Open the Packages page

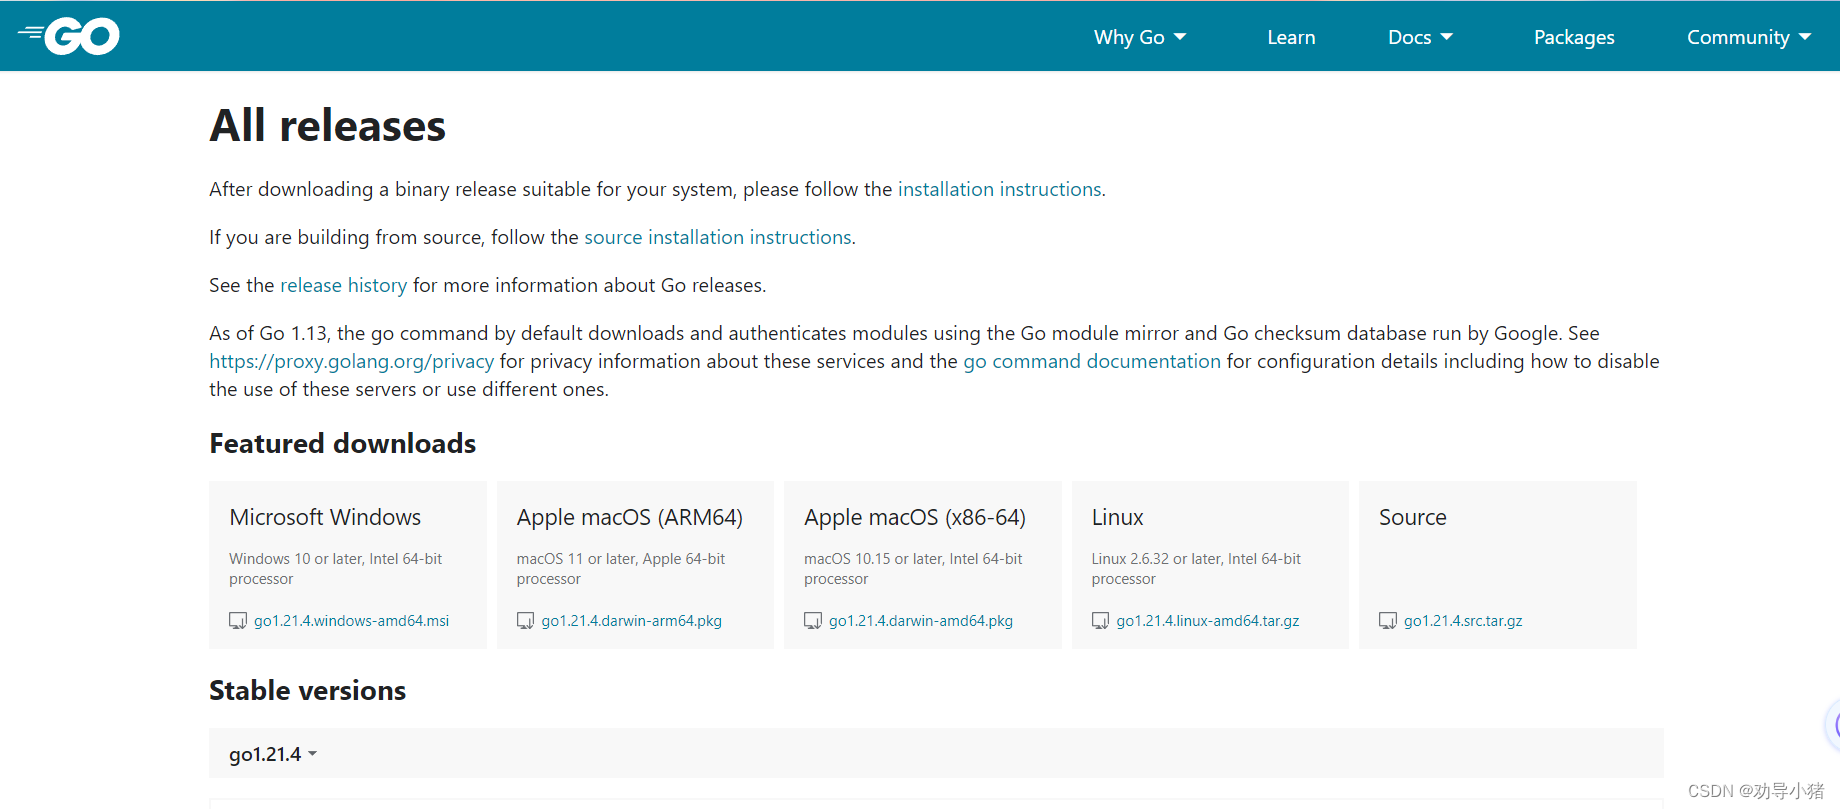coord(1574,37)
